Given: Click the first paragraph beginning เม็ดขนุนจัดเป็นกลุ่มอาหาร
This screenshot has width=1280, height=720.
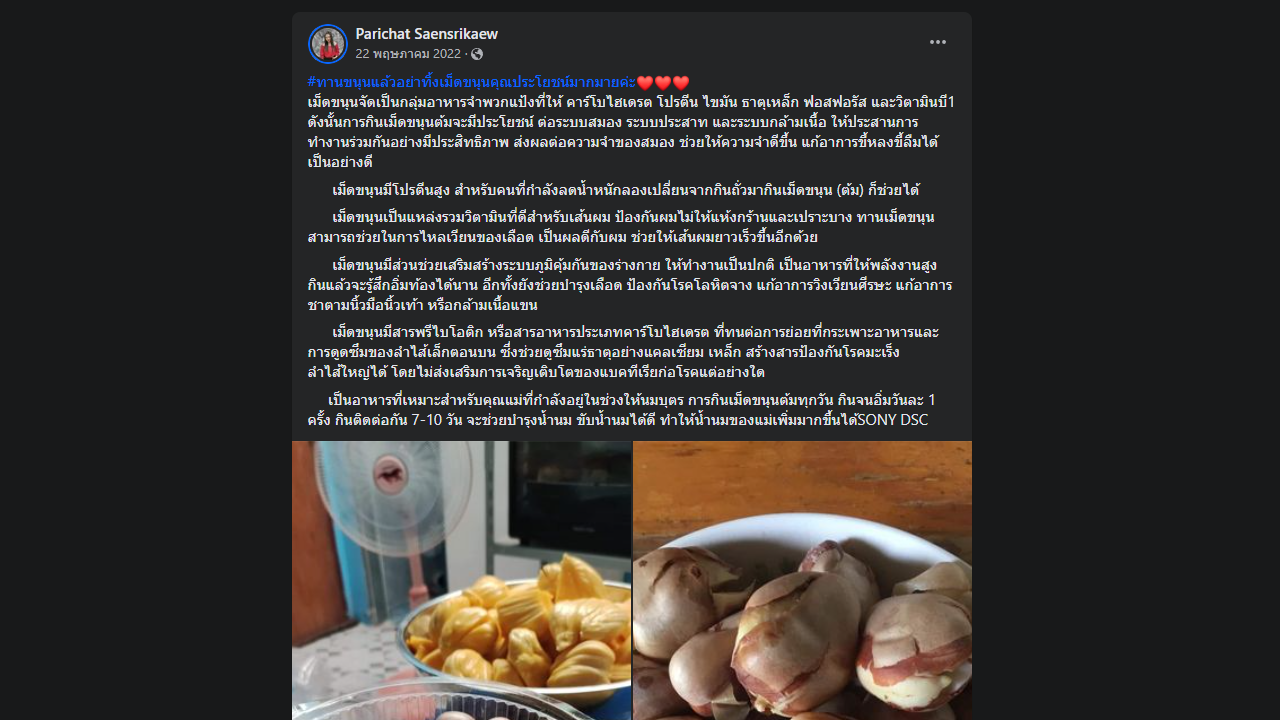Looking at the screenshot, I should pos(632,132).
